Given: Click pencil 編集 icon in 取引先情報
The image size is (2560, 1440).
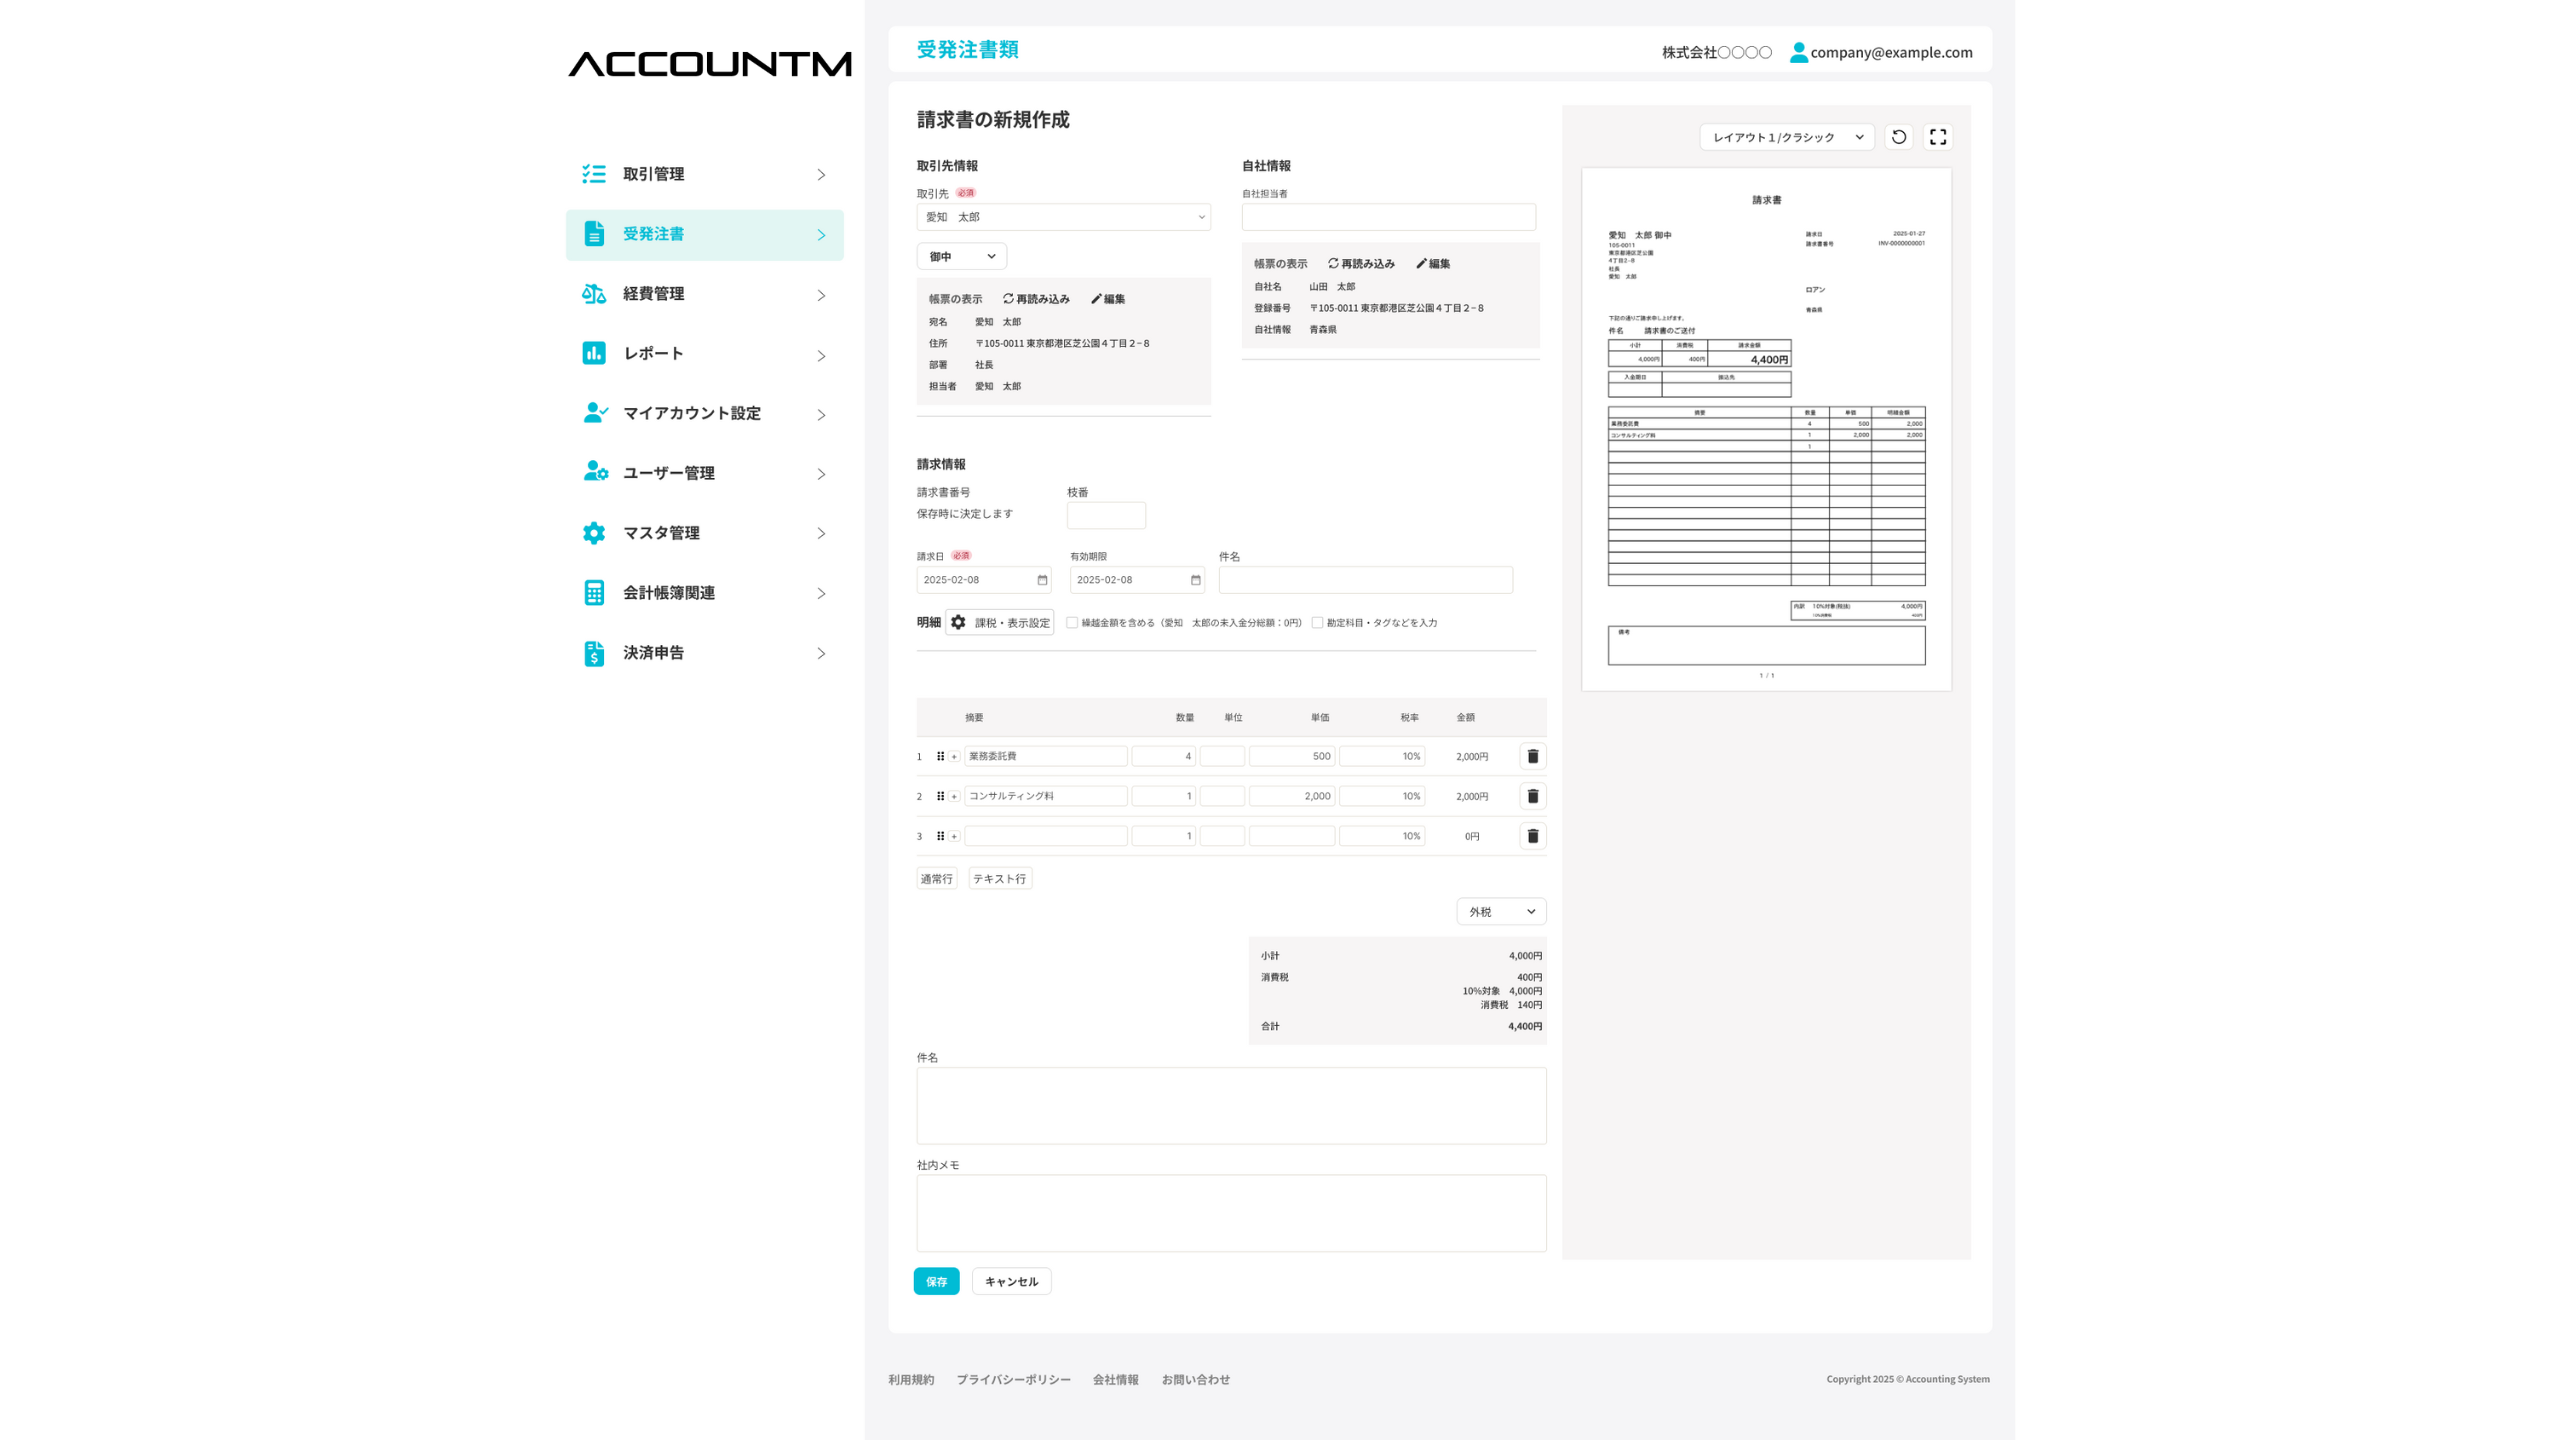Looking at the screenshot, I should pyautogui.click(x=1096, y=299).
